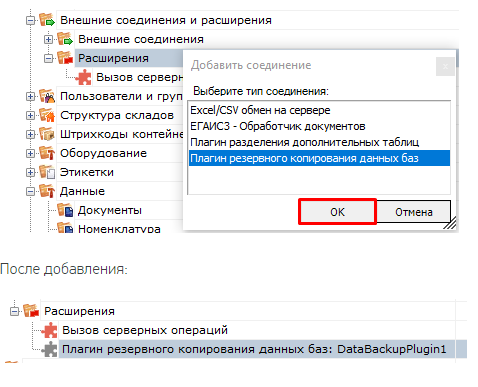Collapse the Внешние соединения и расширения node
This screenshot has width=478, height=387.
[30, 20]
